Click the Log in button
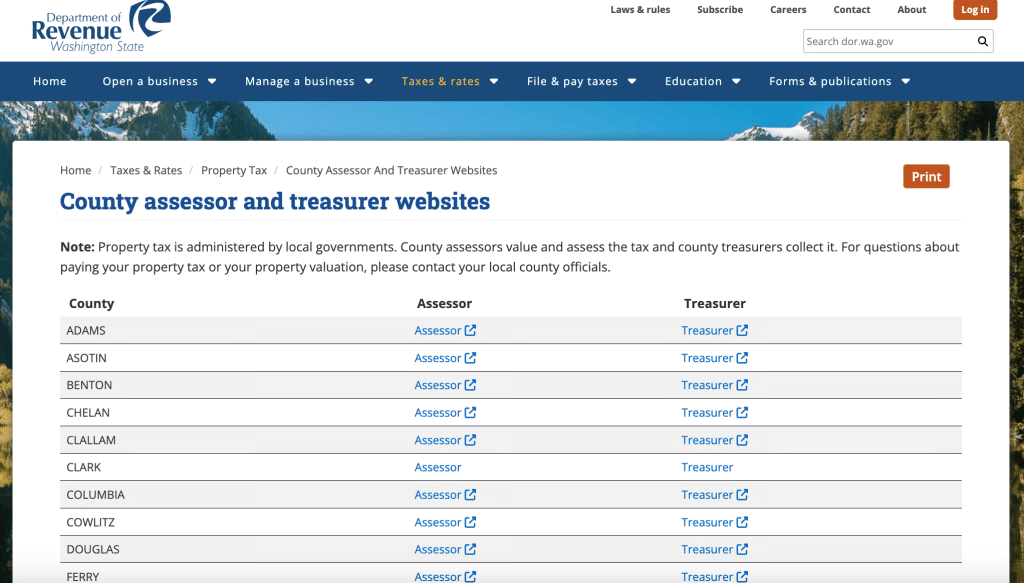The height and width of the screenshot is (583, 1024). [975, 10]
